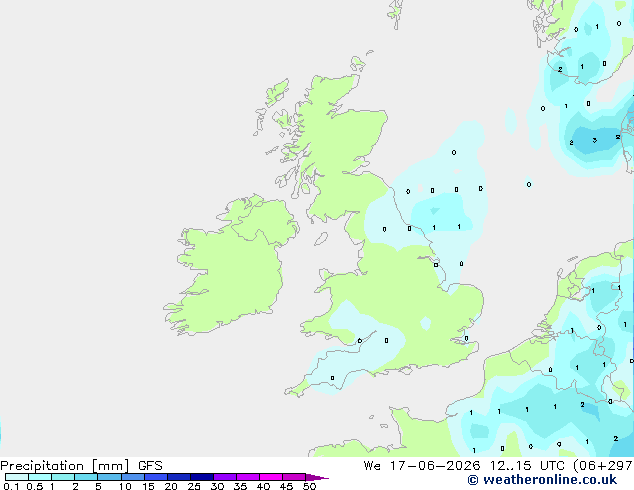Image resolution: width=634 pixels, height=490 pixels.
Task: Click the "Precipitation" title word
Action: click(42, 466)
